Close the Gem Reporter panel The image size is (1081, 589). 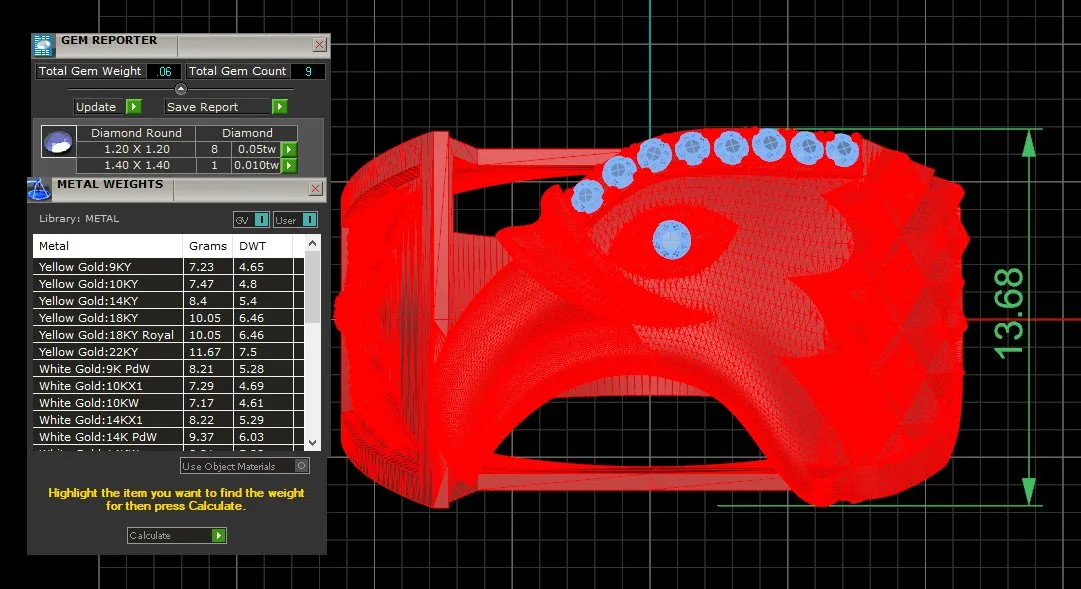[x=319, y=45]
